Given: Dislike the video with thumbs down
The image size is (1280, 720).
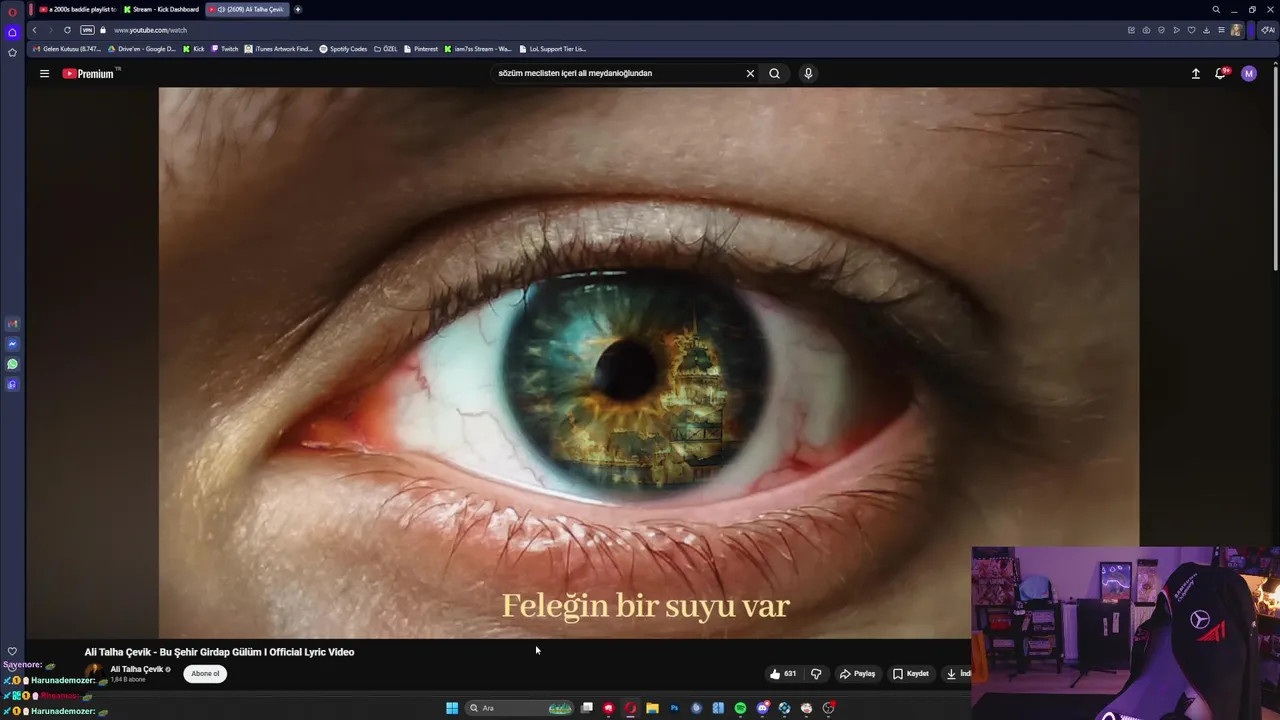Looking at the screenshot, I should tap(816, 674).
